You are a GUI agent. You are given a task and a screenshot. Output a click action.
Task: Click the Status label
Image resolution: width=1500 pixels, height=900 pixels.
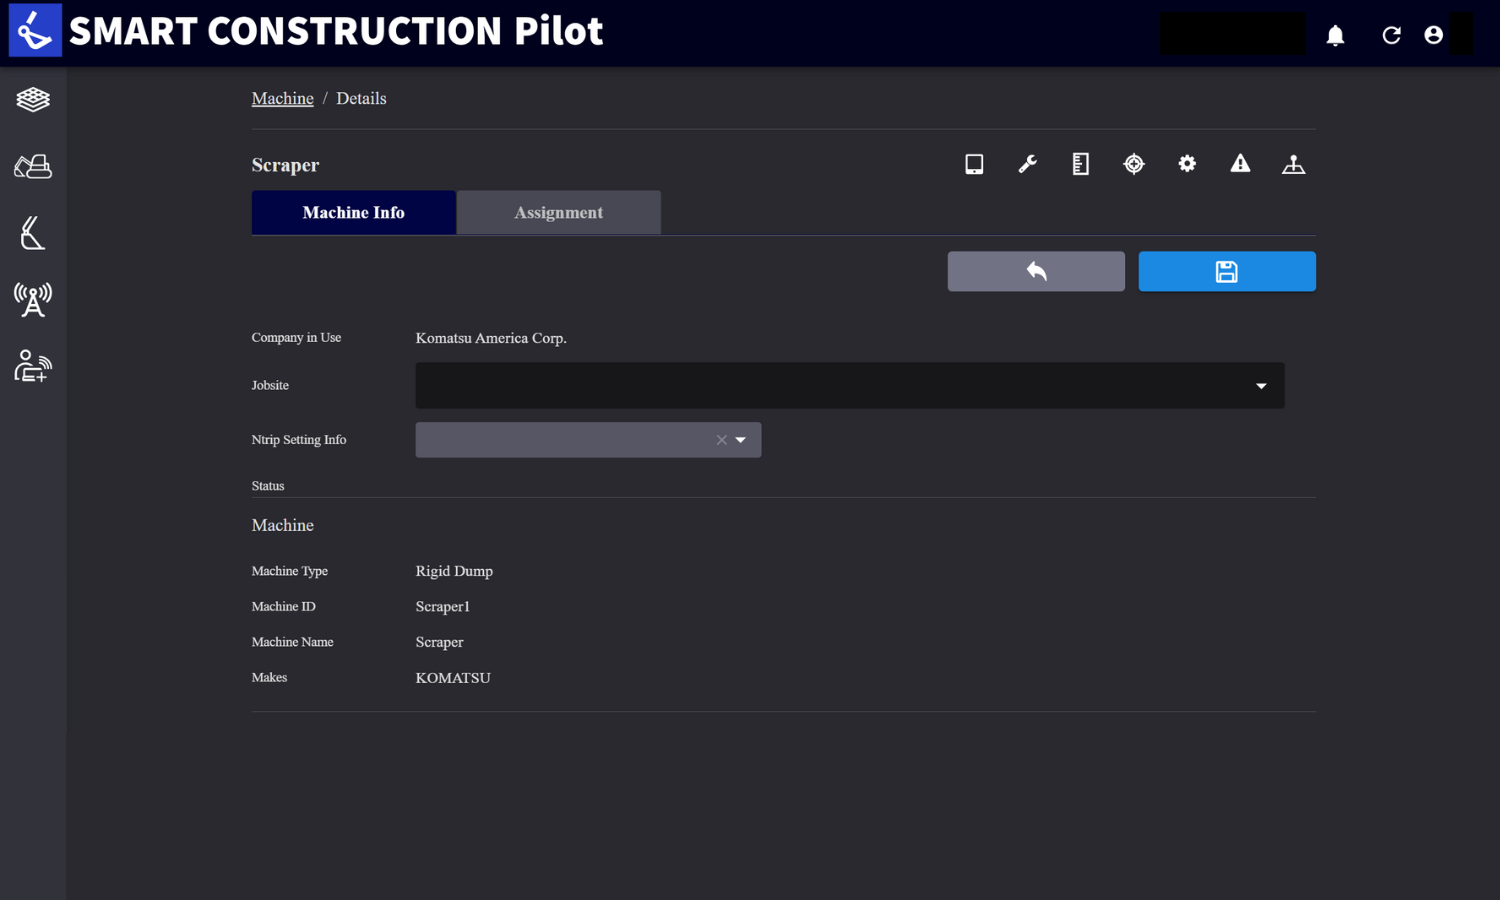point(268,486)
